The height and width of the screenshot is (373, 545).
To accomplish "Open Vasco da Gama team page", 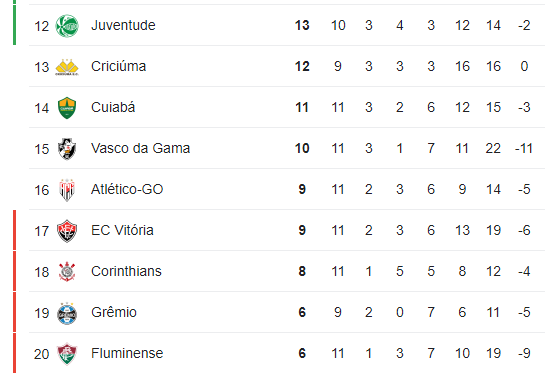I will pyautogui.click(x=140, y=148).
